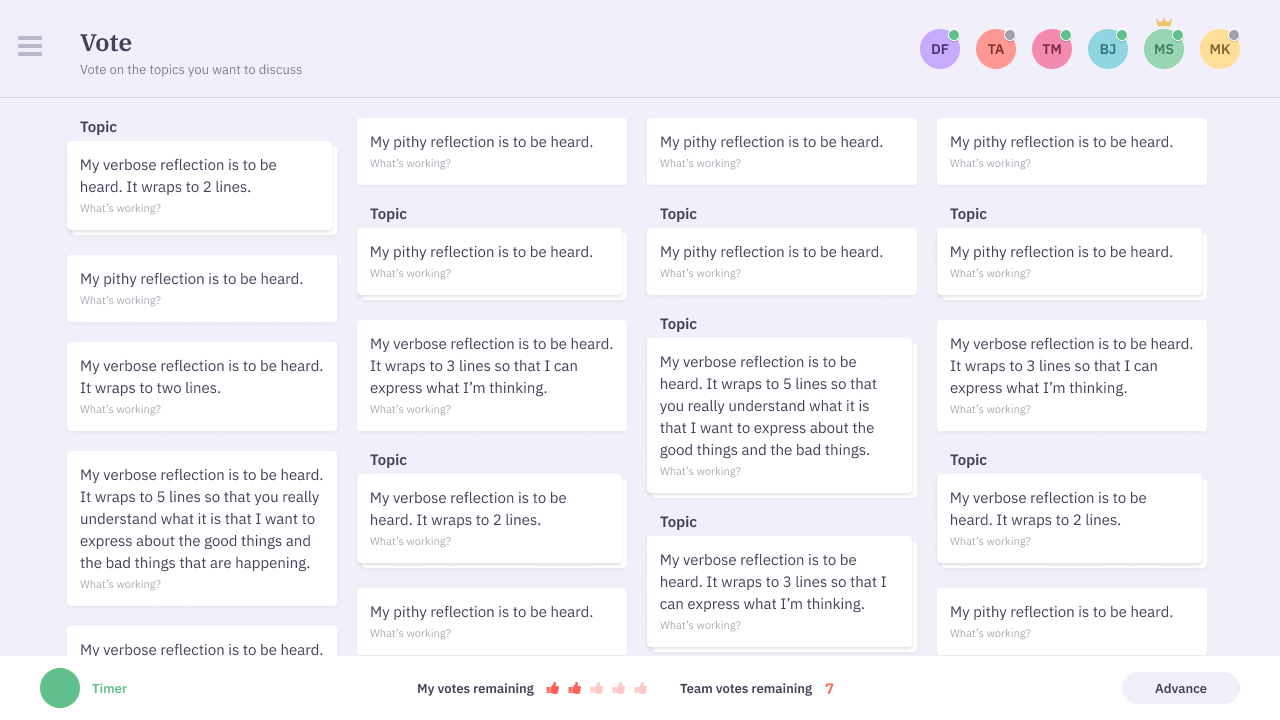Click the MS facilitator avatar

point(1163,48)
